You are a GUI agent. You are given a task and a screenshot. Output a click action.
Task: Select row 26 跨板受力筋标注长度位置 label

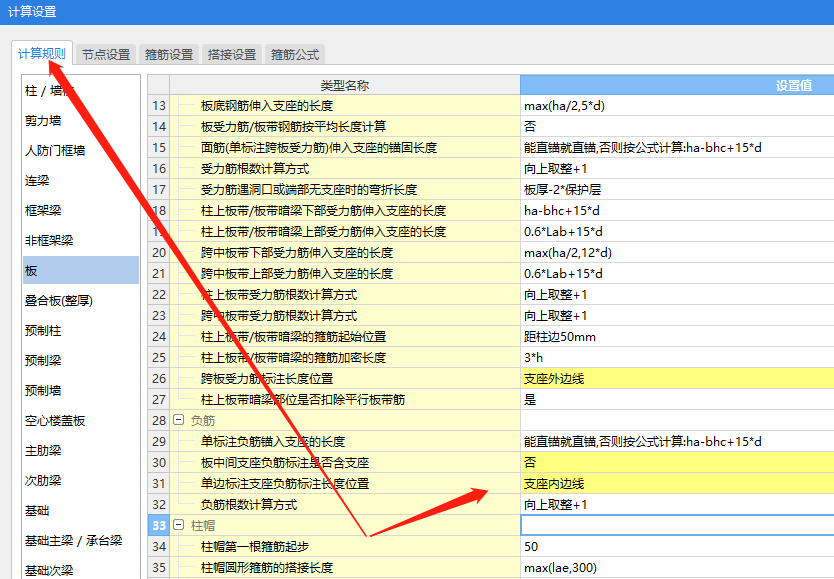pos(266,379)
